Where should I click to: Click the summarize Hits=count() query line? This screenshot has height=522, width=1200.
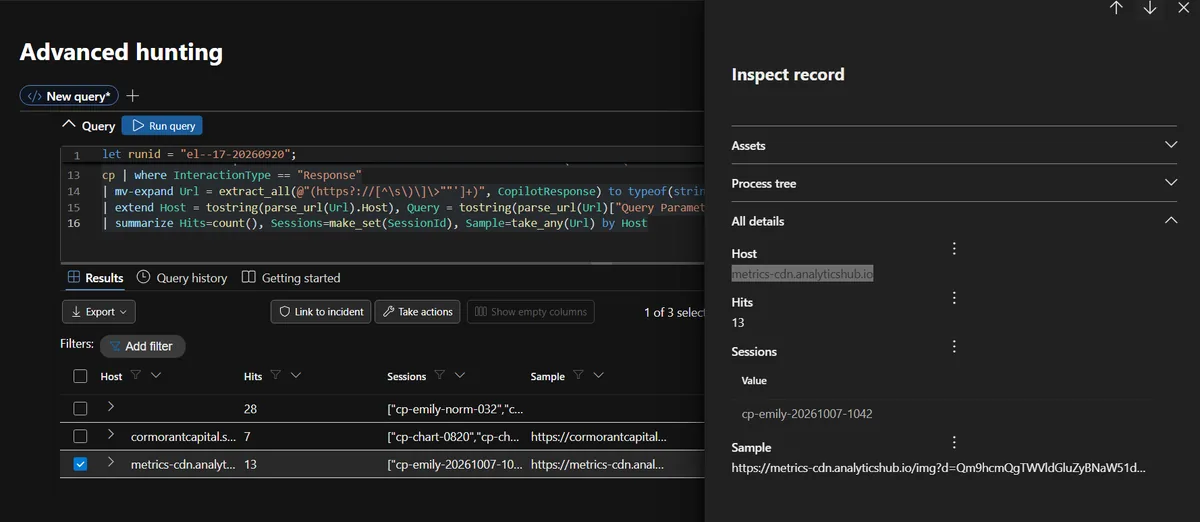click(x=375, y=223)
